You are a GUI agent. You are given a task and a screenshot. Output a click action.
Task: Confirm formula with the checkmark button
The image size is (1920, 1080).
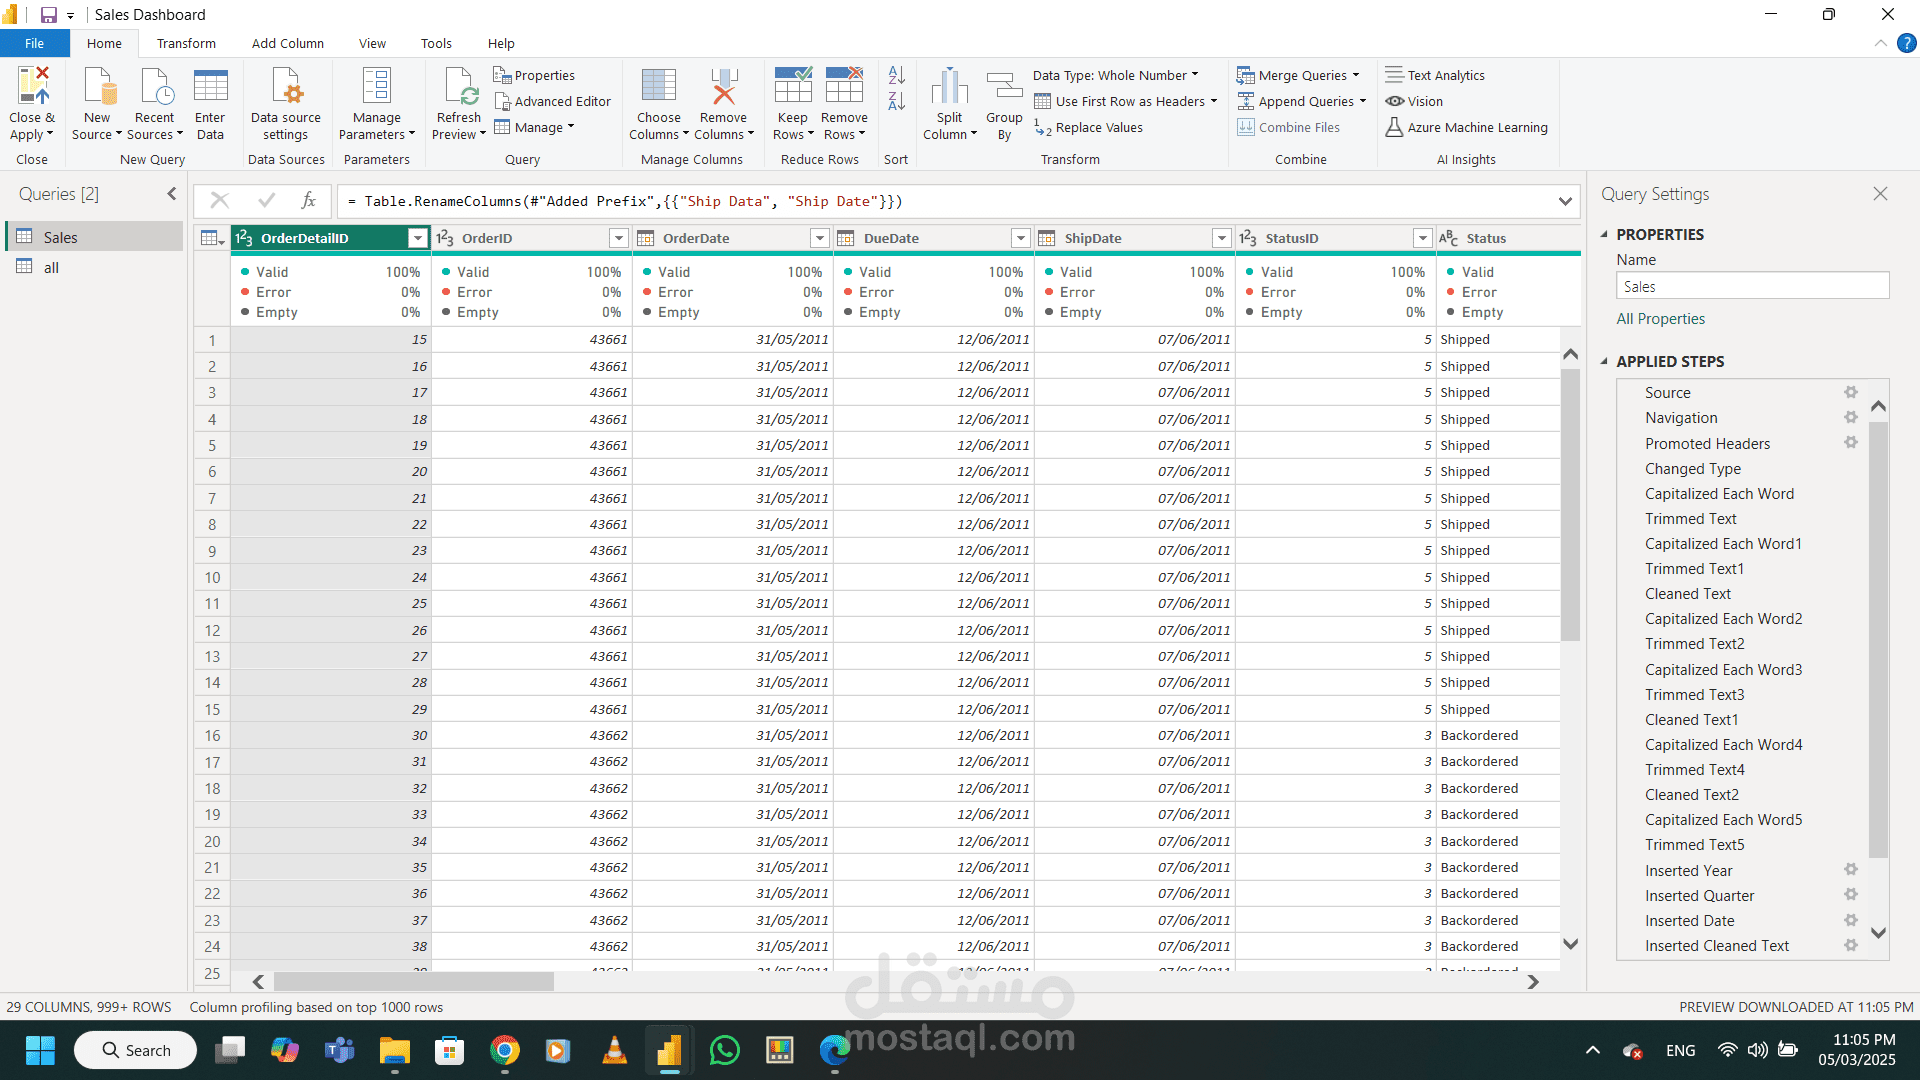(x=266, y=201)
